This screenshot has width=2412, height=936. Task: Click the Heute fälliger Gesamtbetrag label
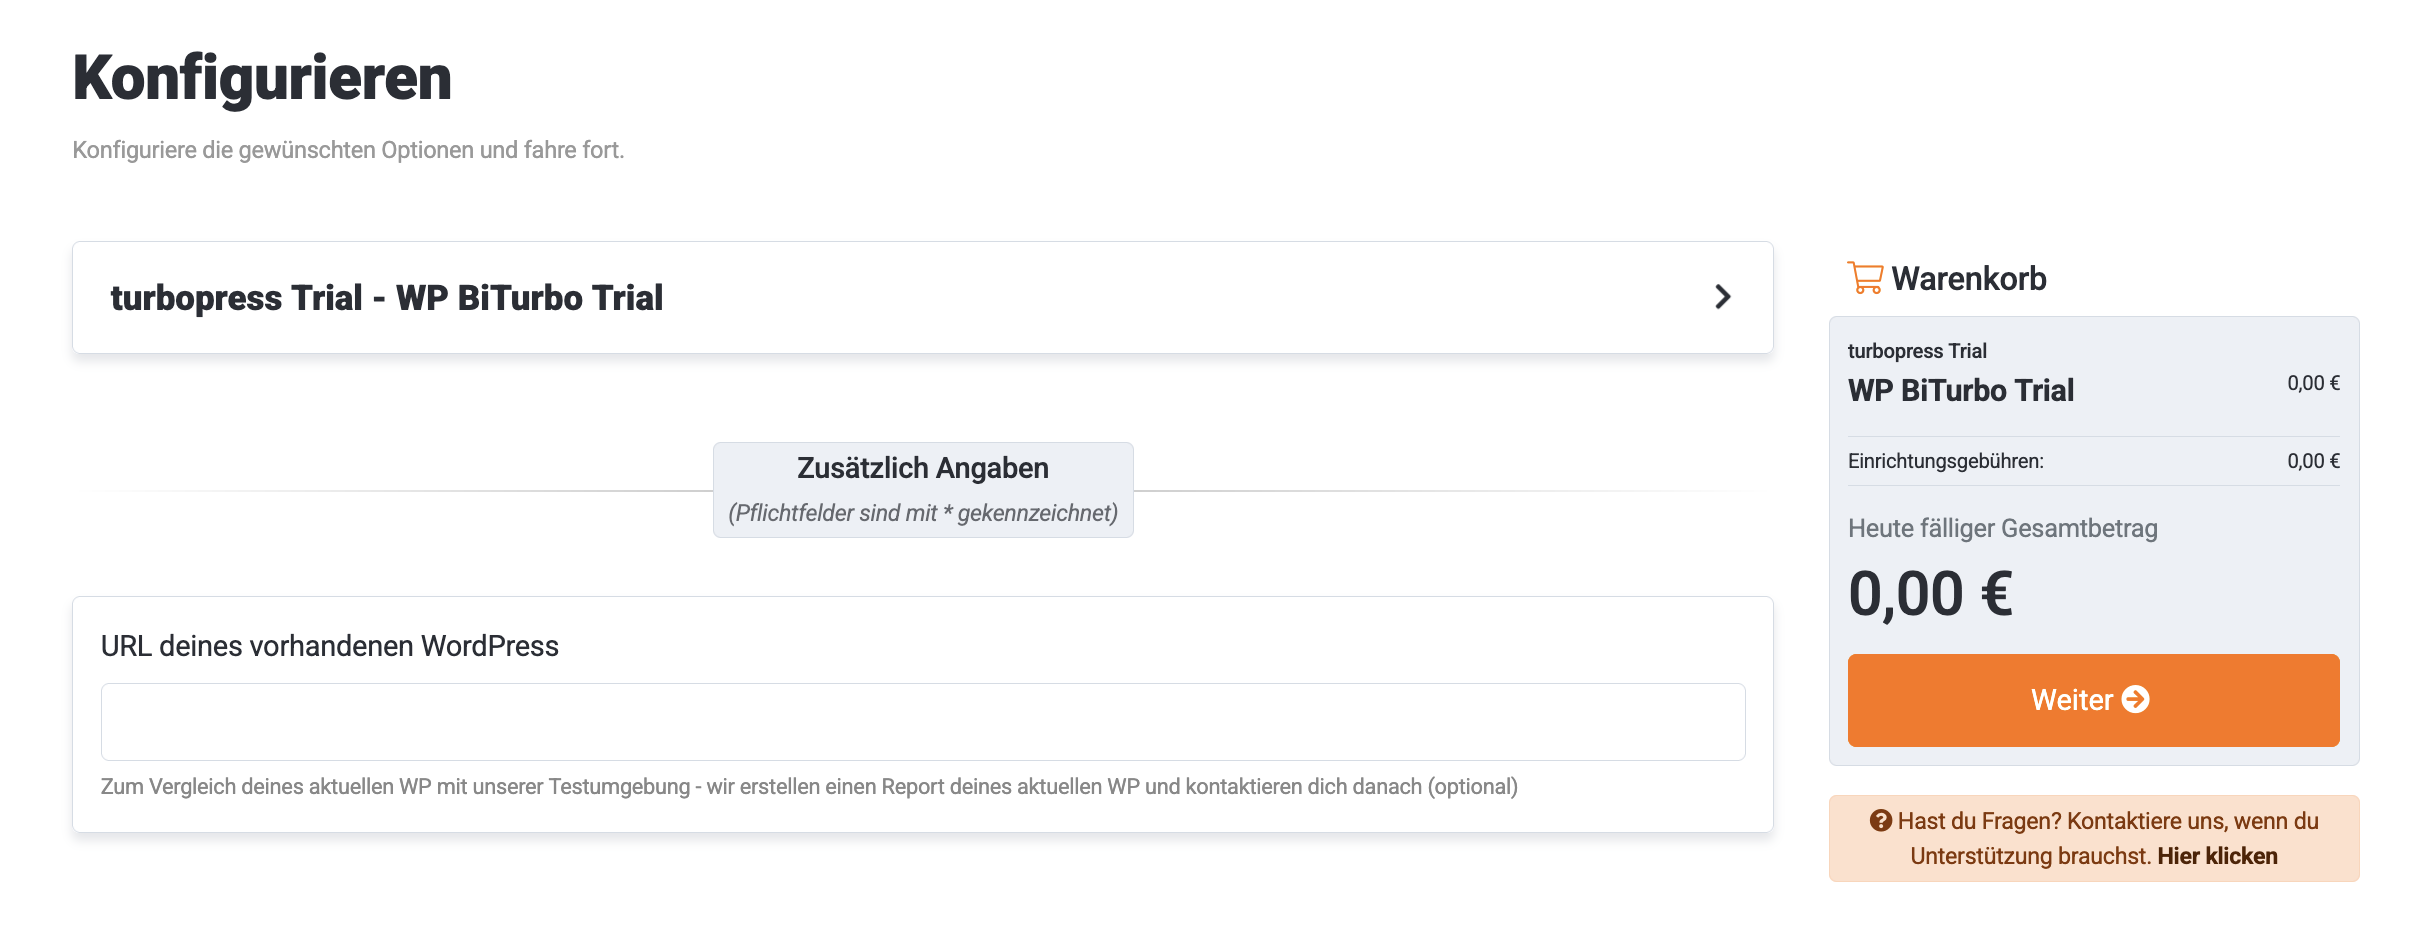click(2002, 528)
